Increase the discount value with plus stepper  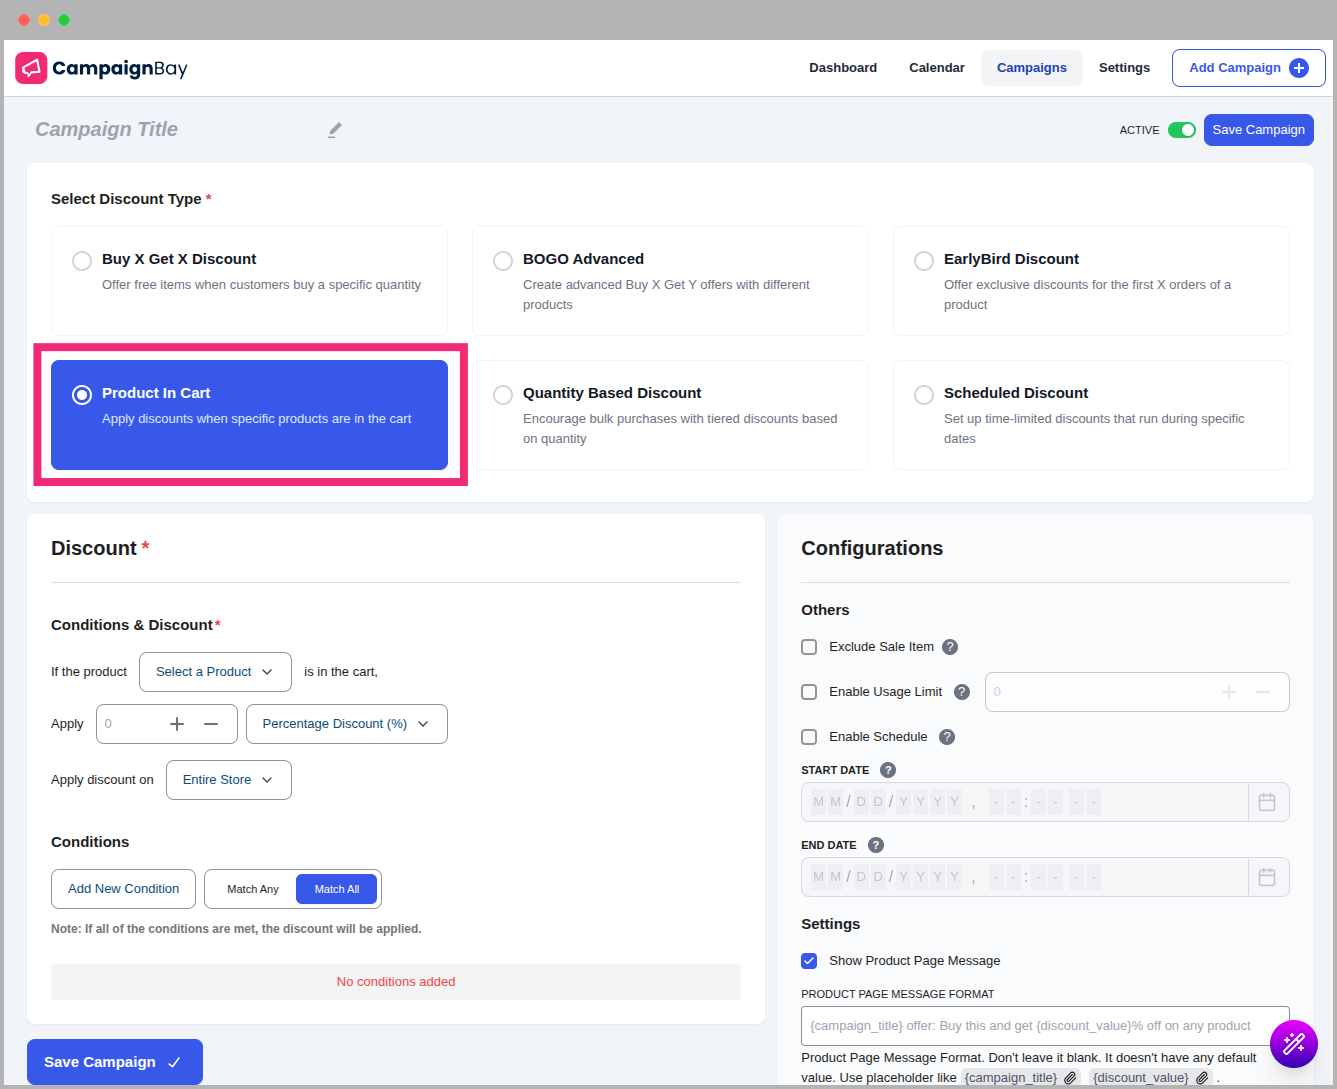pyautogui.click(x=177, y=724)
